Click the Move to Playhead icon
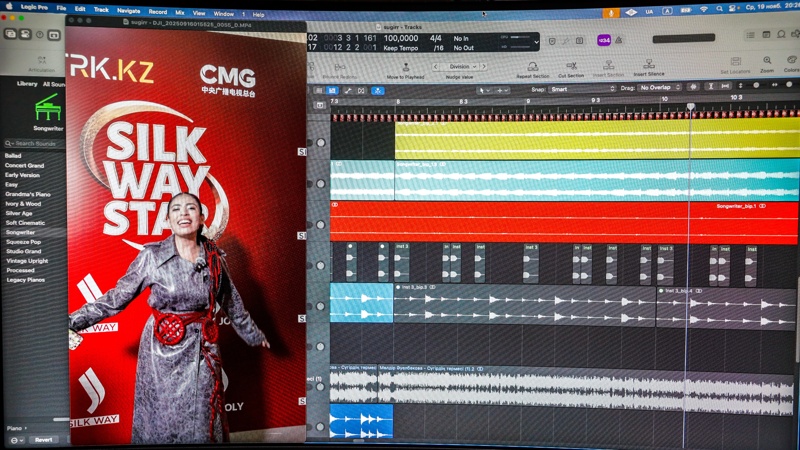This screenshot has height=450, width=800. pyautogui.click(x=406, y=67)
